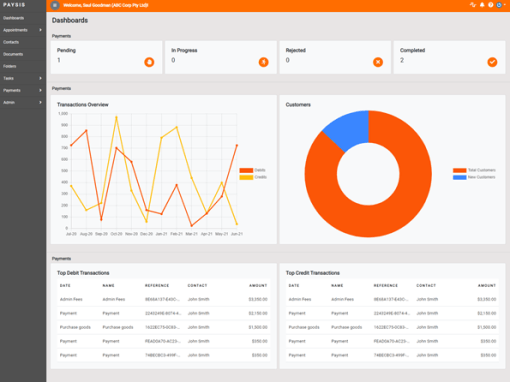The height and width of the screenshot is (382, 510).
Task: Select the In Progress payments card
Action: pos(221,57)
